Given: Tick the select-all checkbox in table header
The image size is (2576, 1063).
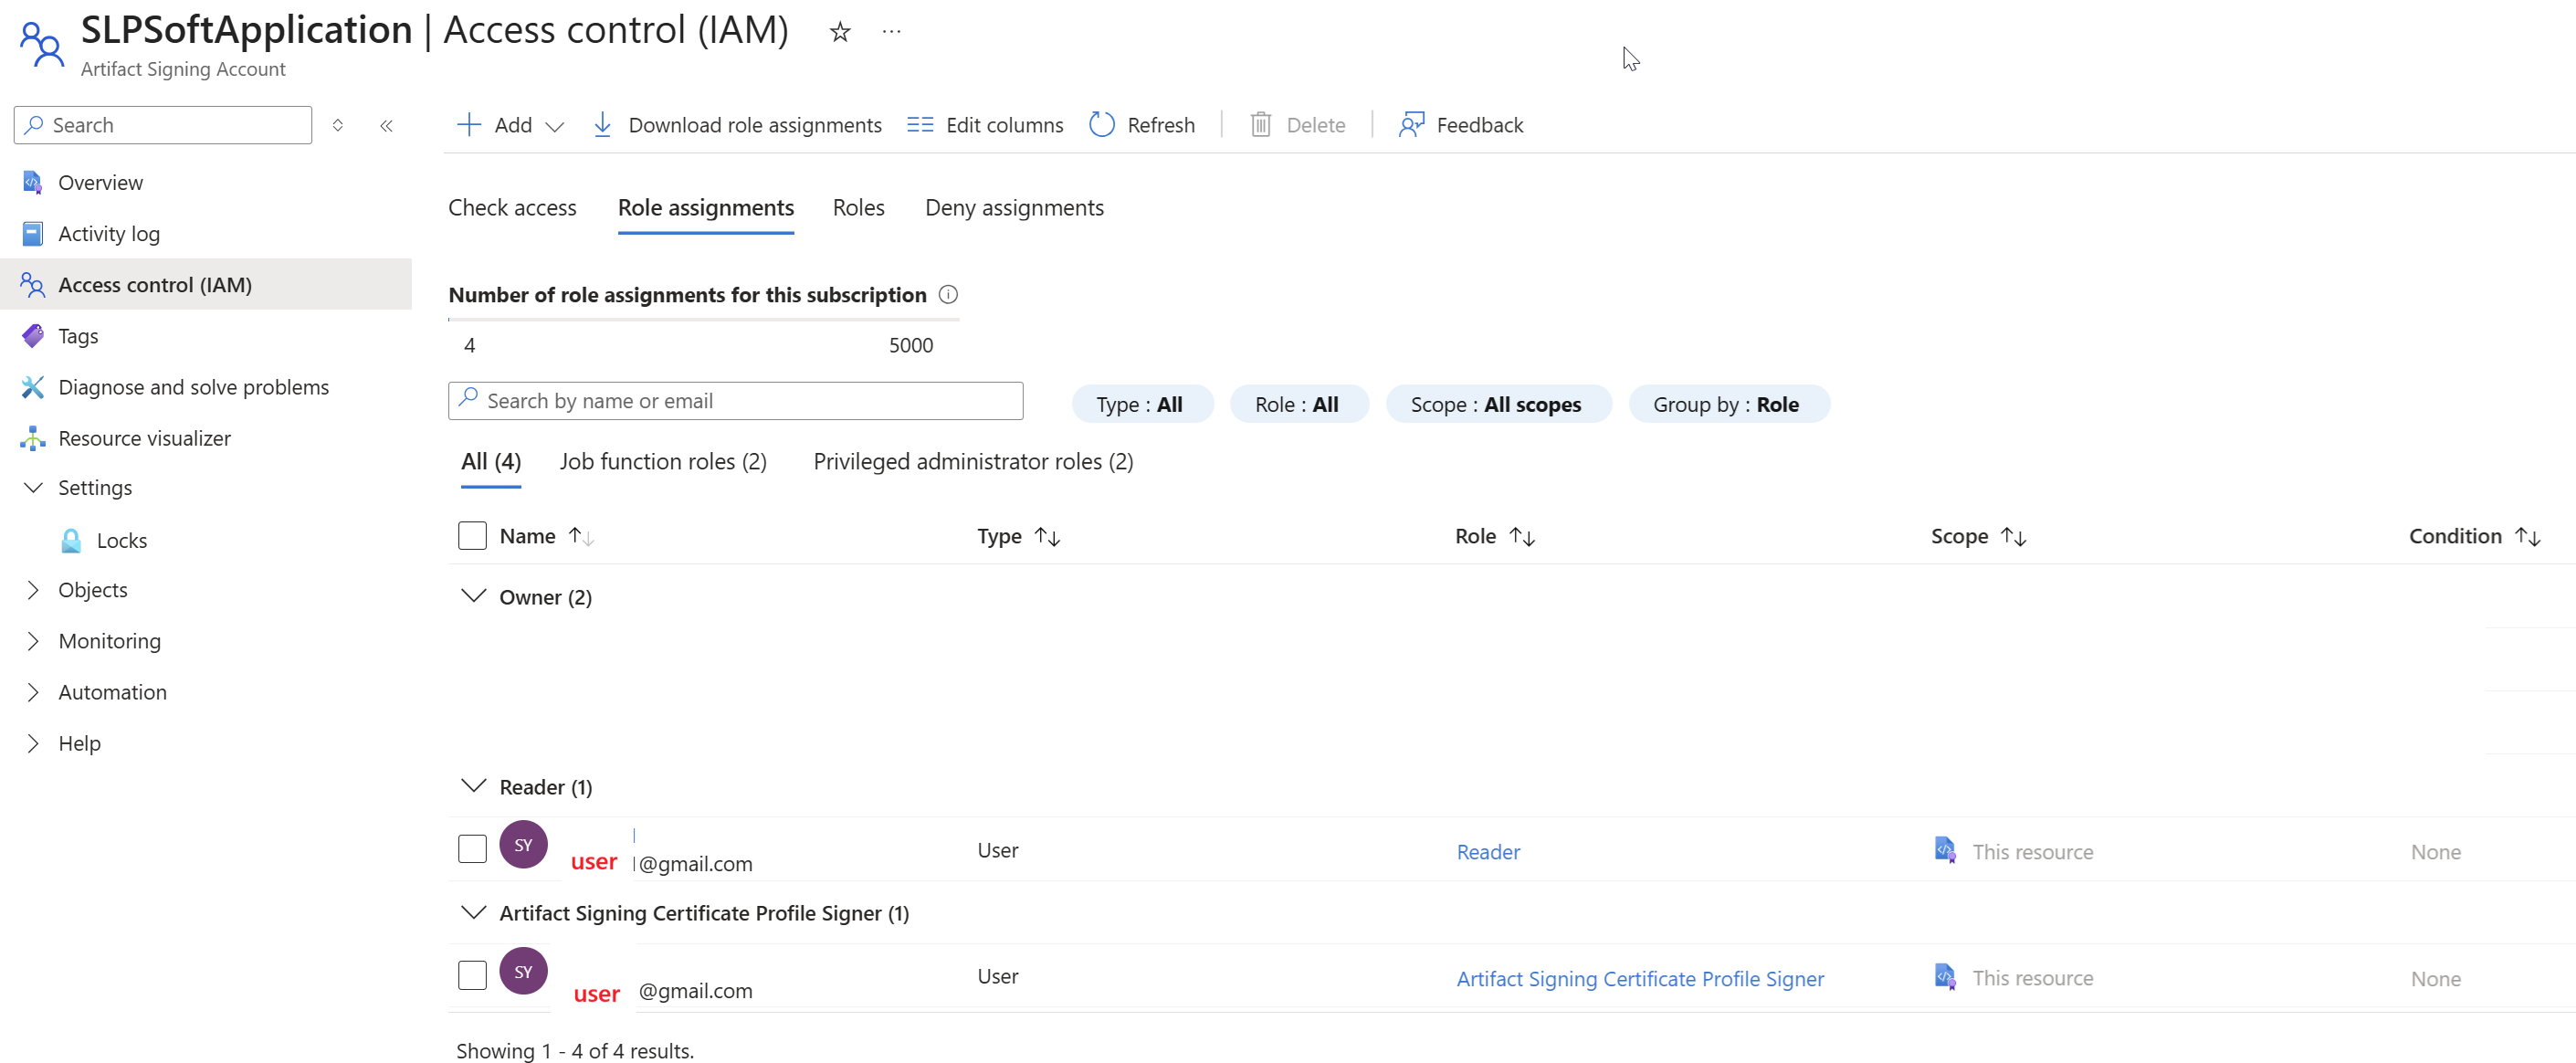Looking at the screenshot, I should pyautogui.click(x=472, y=535).
